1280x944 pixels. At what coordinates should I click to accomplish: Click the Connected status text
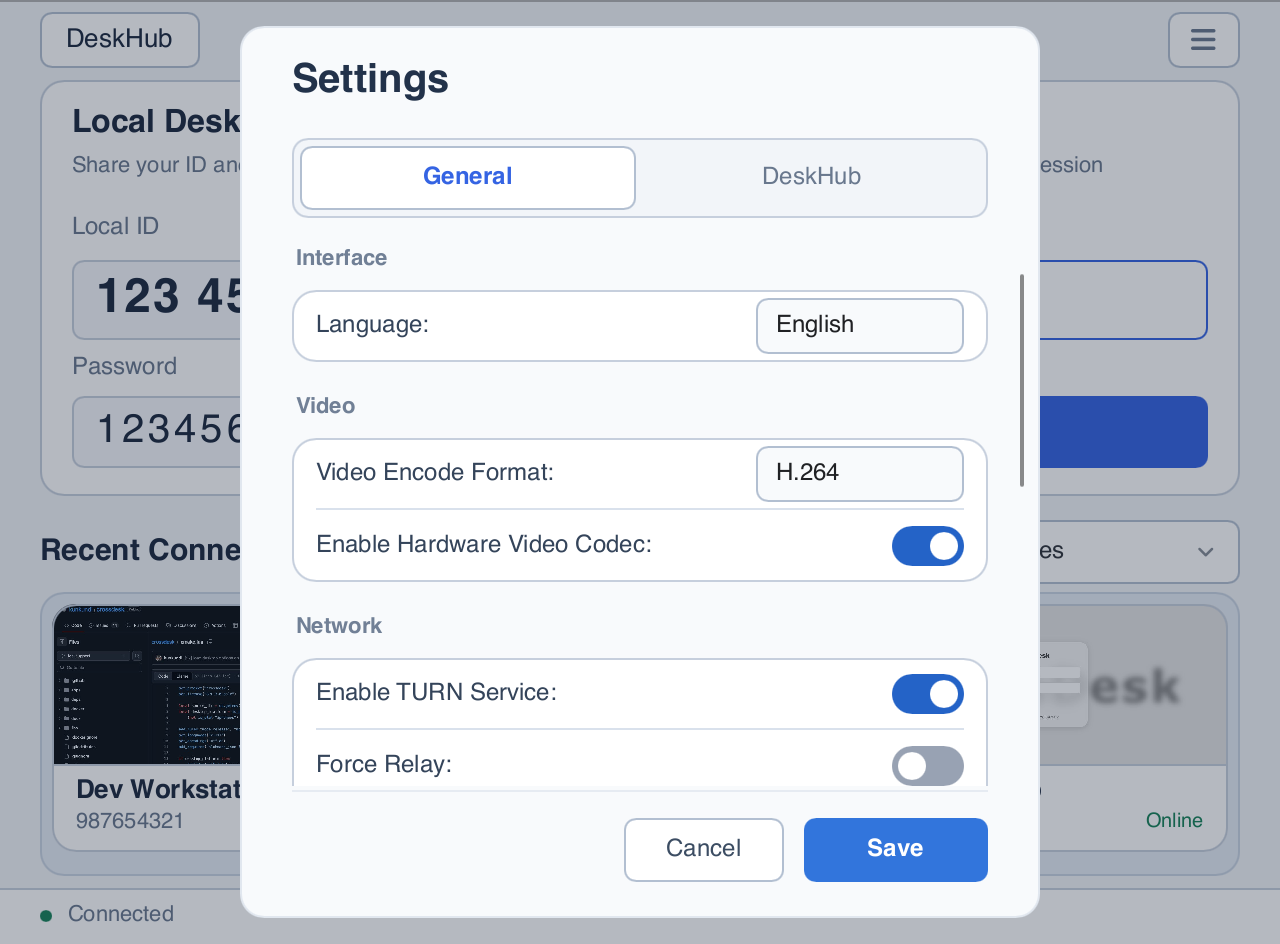[x=121, y=914]
